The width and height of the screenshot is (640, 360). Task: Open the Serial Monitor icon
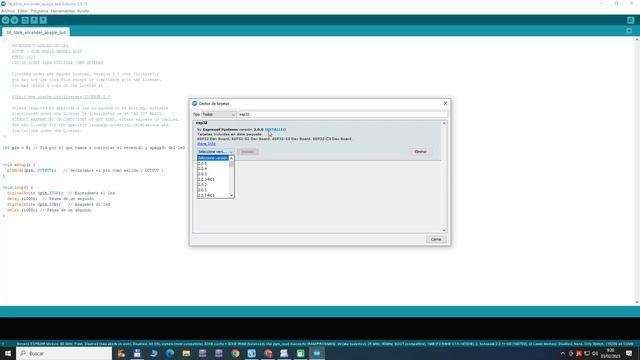(x=631, y=20)
